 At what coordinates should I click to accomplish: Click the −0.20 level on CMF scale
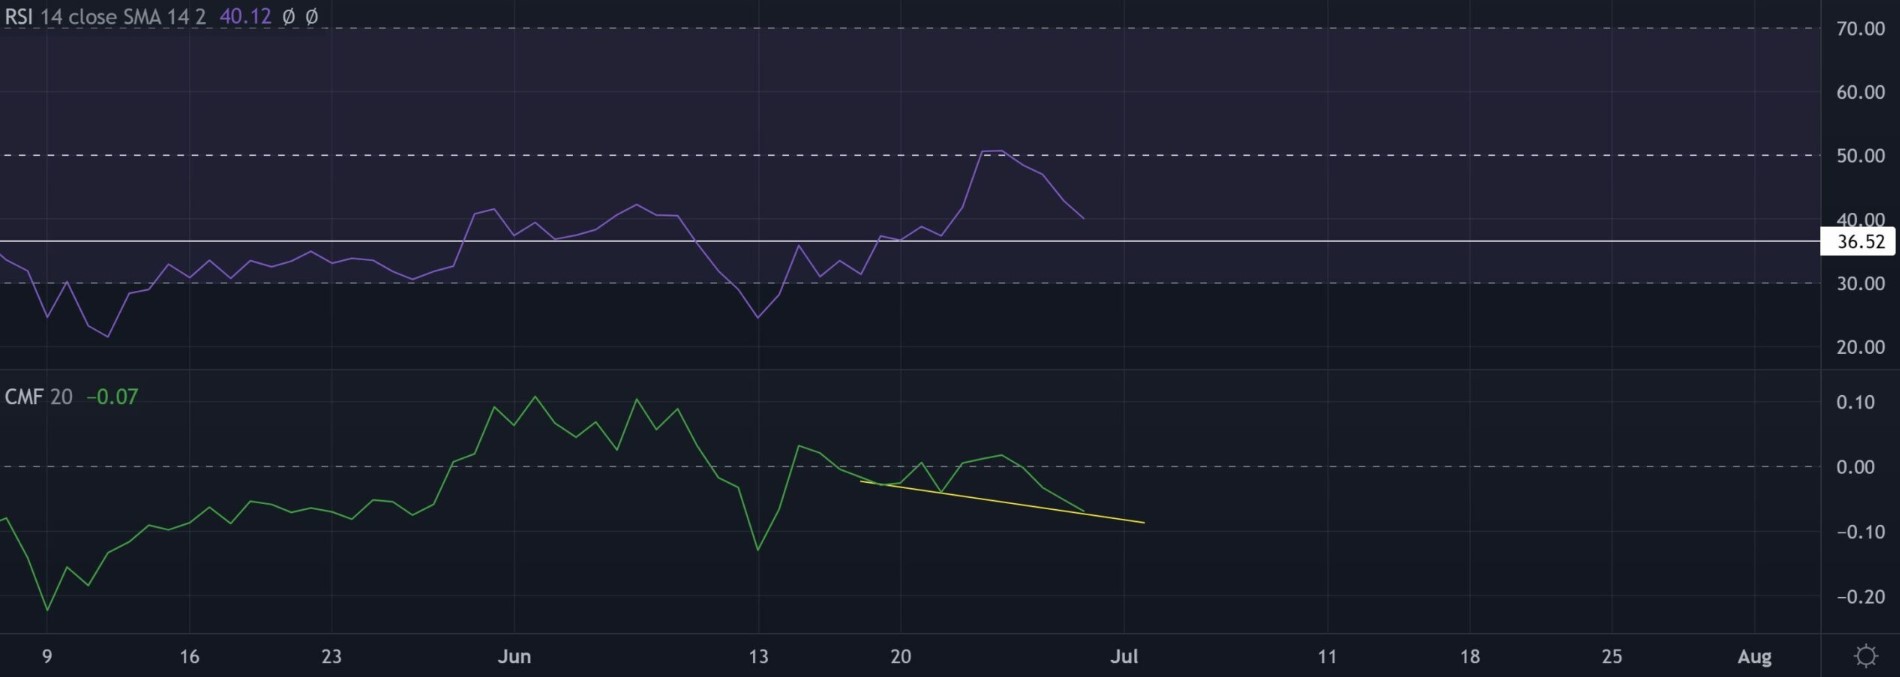[1860, 597]
